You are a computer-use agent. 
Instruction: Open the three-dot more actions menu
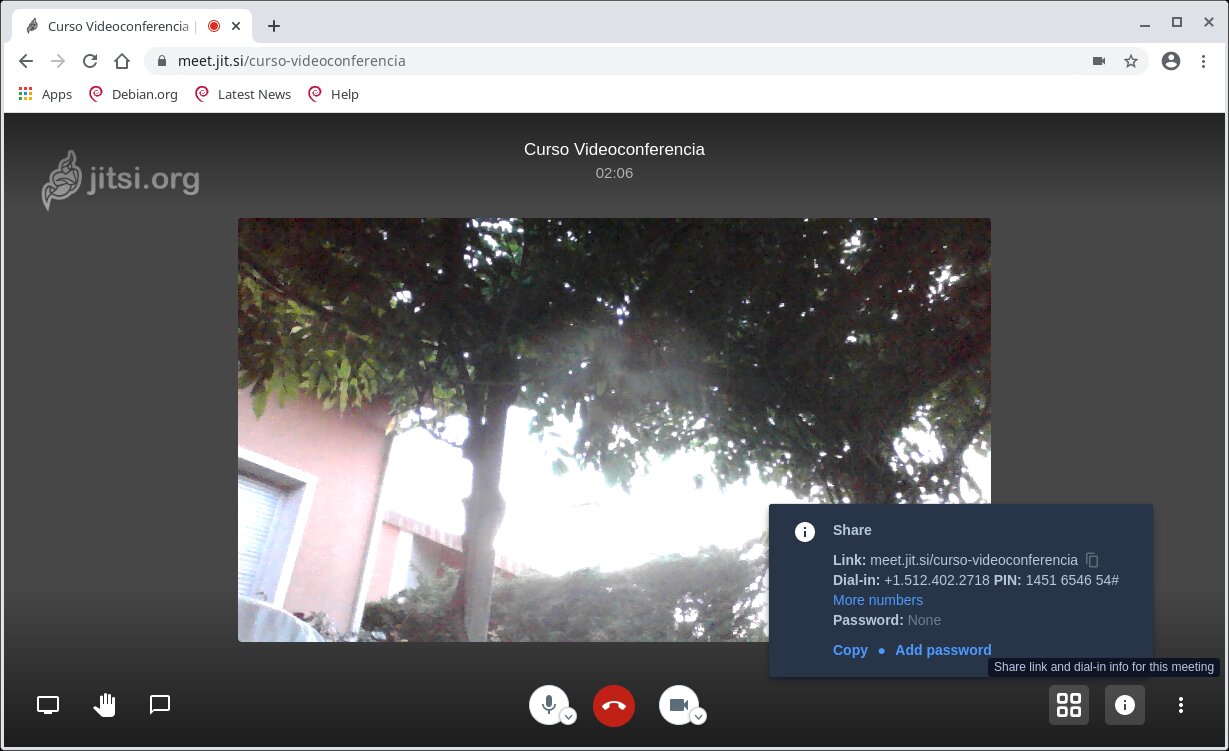coord(1181,705)
